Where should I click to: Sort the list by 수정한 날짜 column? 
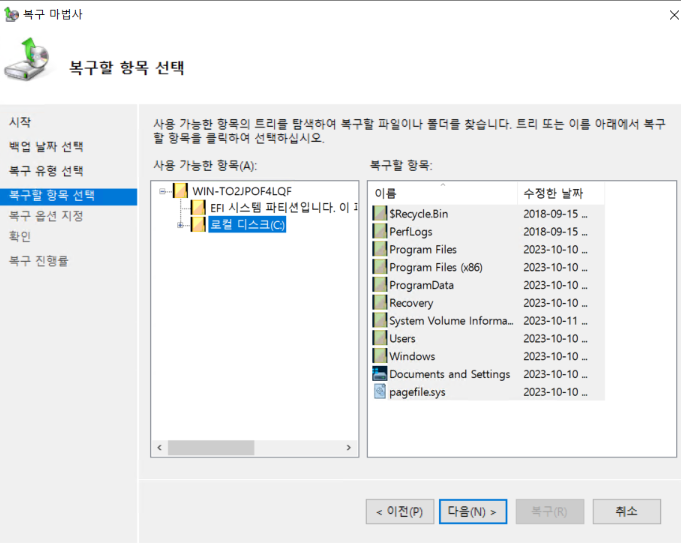click(559, 193)
